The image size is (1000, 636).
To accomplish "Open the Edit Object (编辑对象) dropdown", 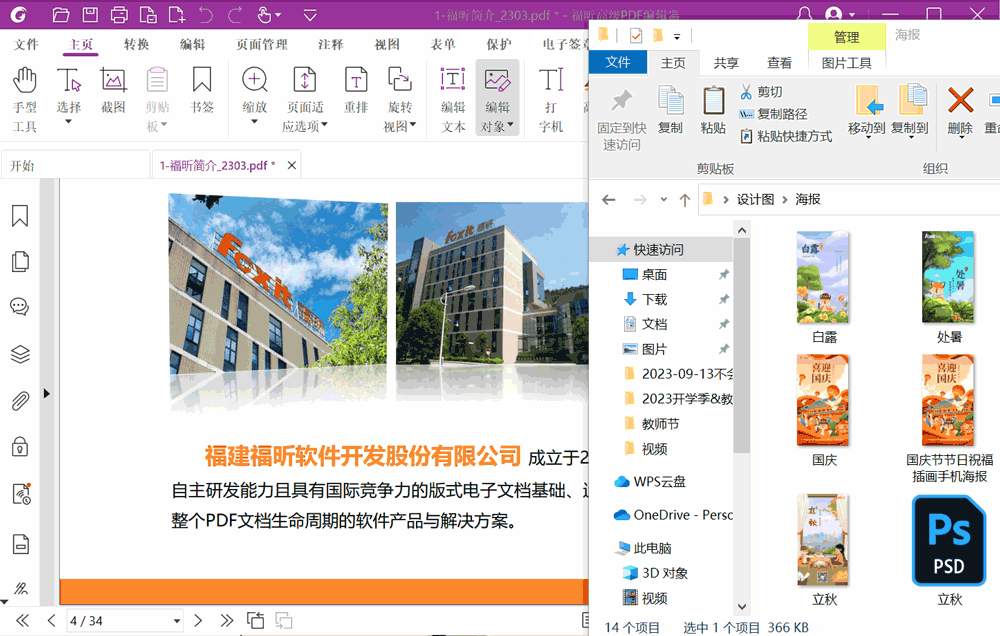I will (510, 125).
